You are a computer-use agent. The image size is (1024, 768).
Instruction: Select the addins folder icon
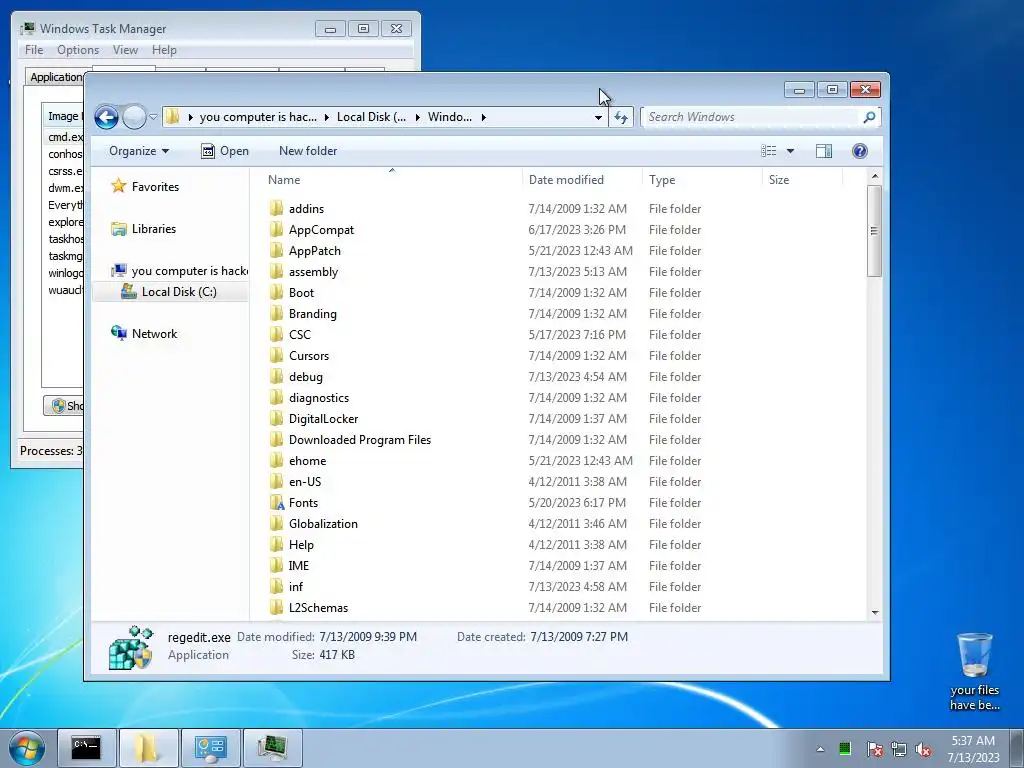277,208
